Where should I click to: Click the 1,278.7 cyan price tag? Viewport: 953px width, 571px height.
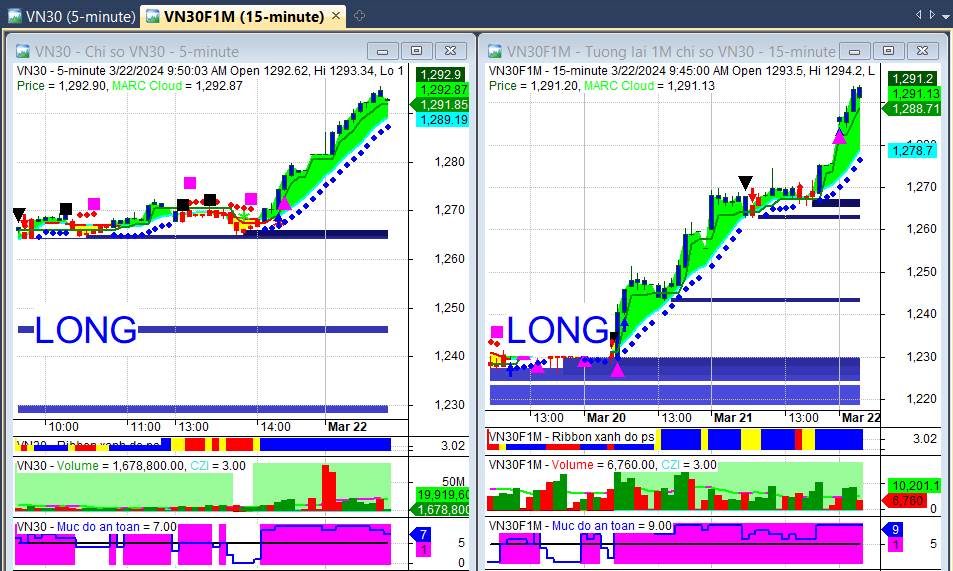point(913,150)
